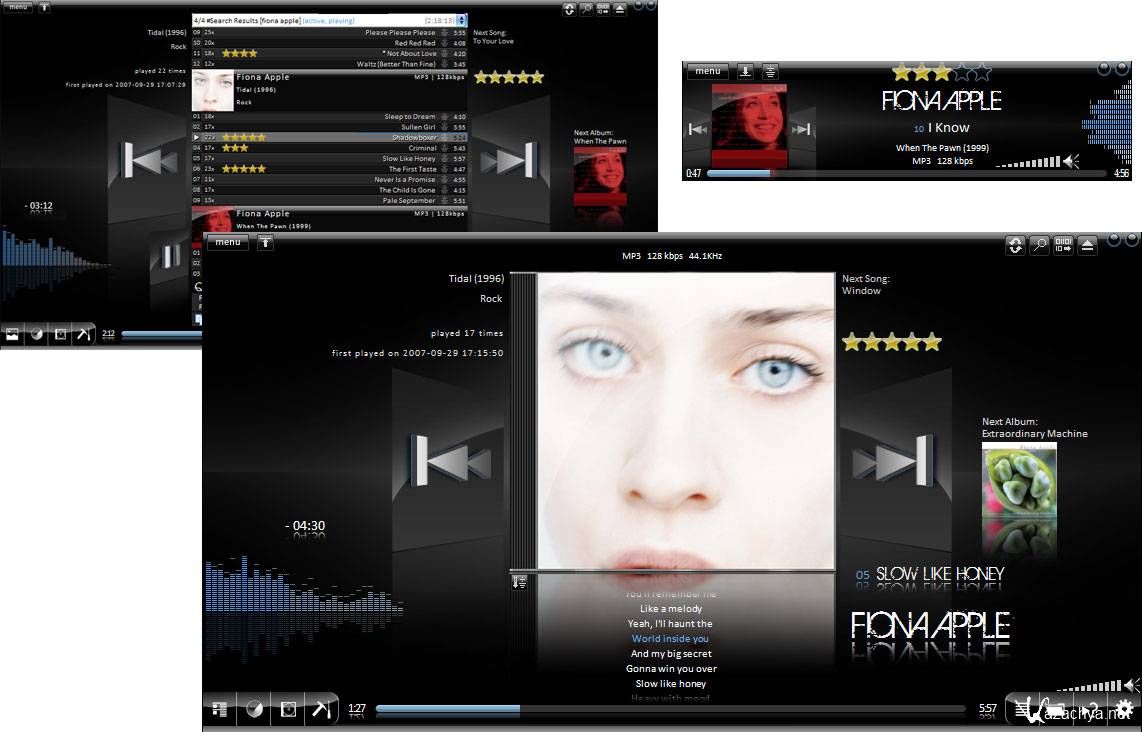The image size is (1142, 732).
Task: Click Extraordinary Machine next album thumbnail
Action: click(1019, 483)
